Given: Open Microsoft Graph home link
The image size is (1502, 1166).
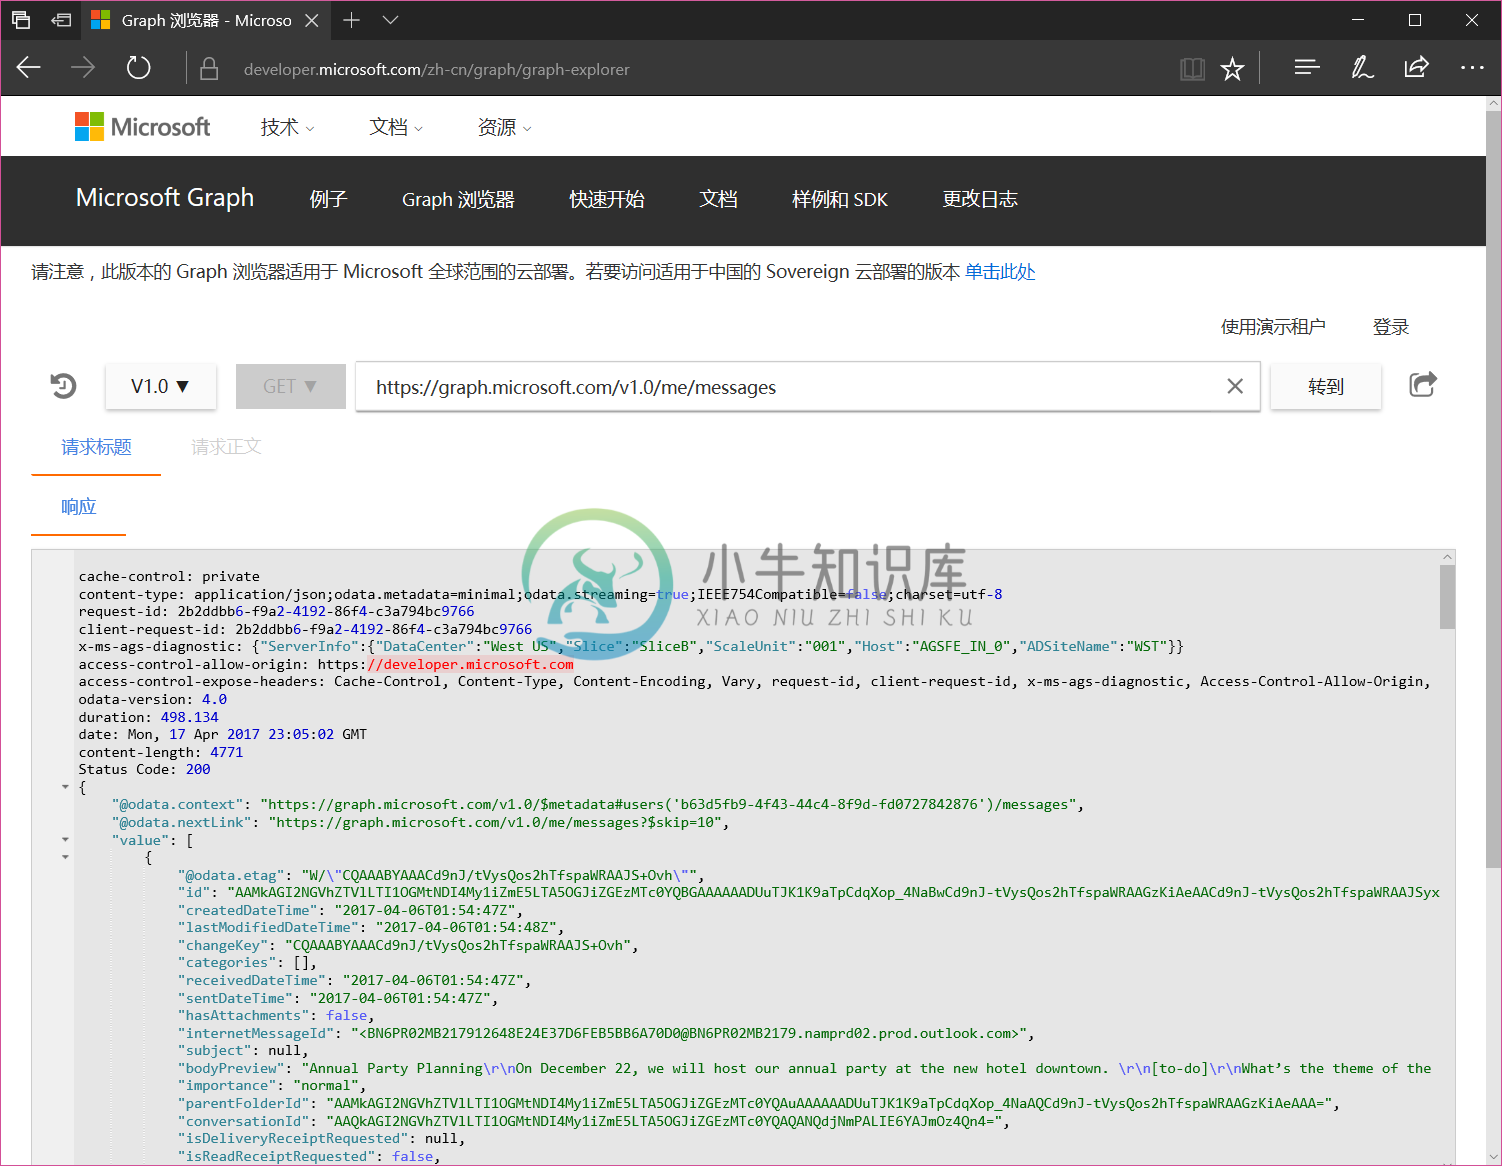Looking at the screenshot, I should coord(165,198).
